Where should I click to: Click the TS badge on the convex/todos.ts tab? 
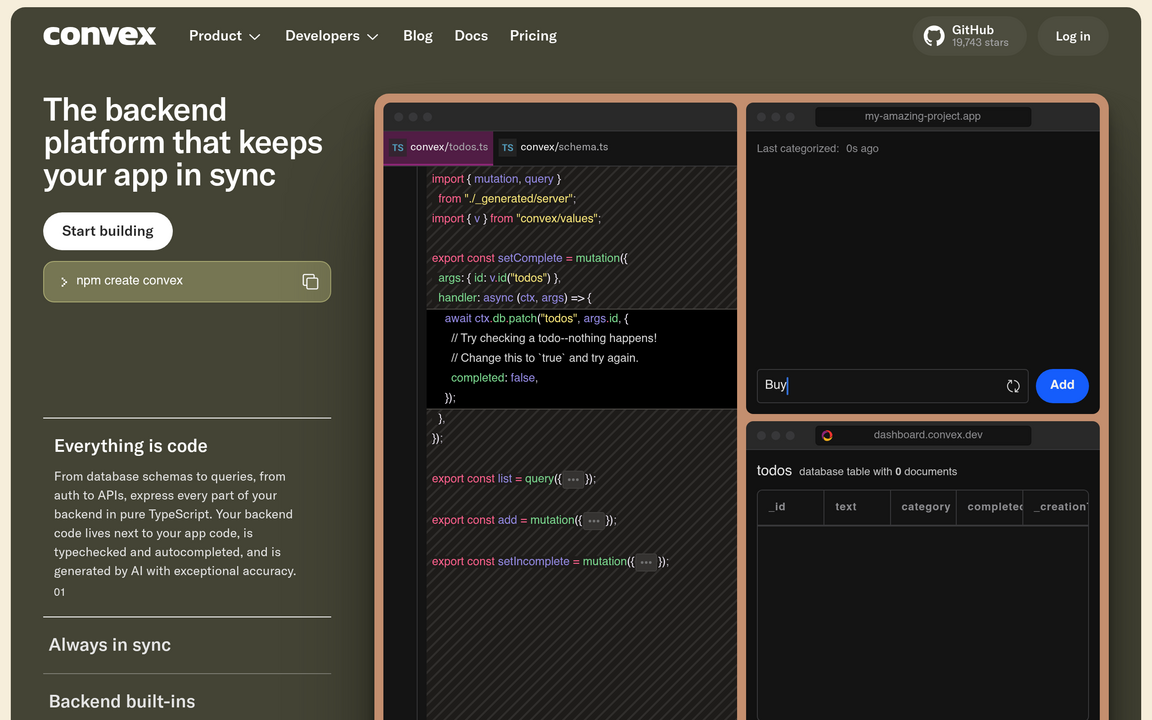pyautogui.click(x=398, y=146)
